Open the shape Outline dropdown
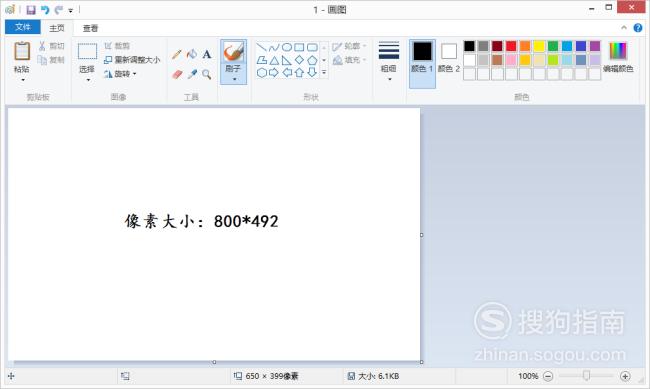The width and height of the screenshot is (650, 389). coord(349,46)
